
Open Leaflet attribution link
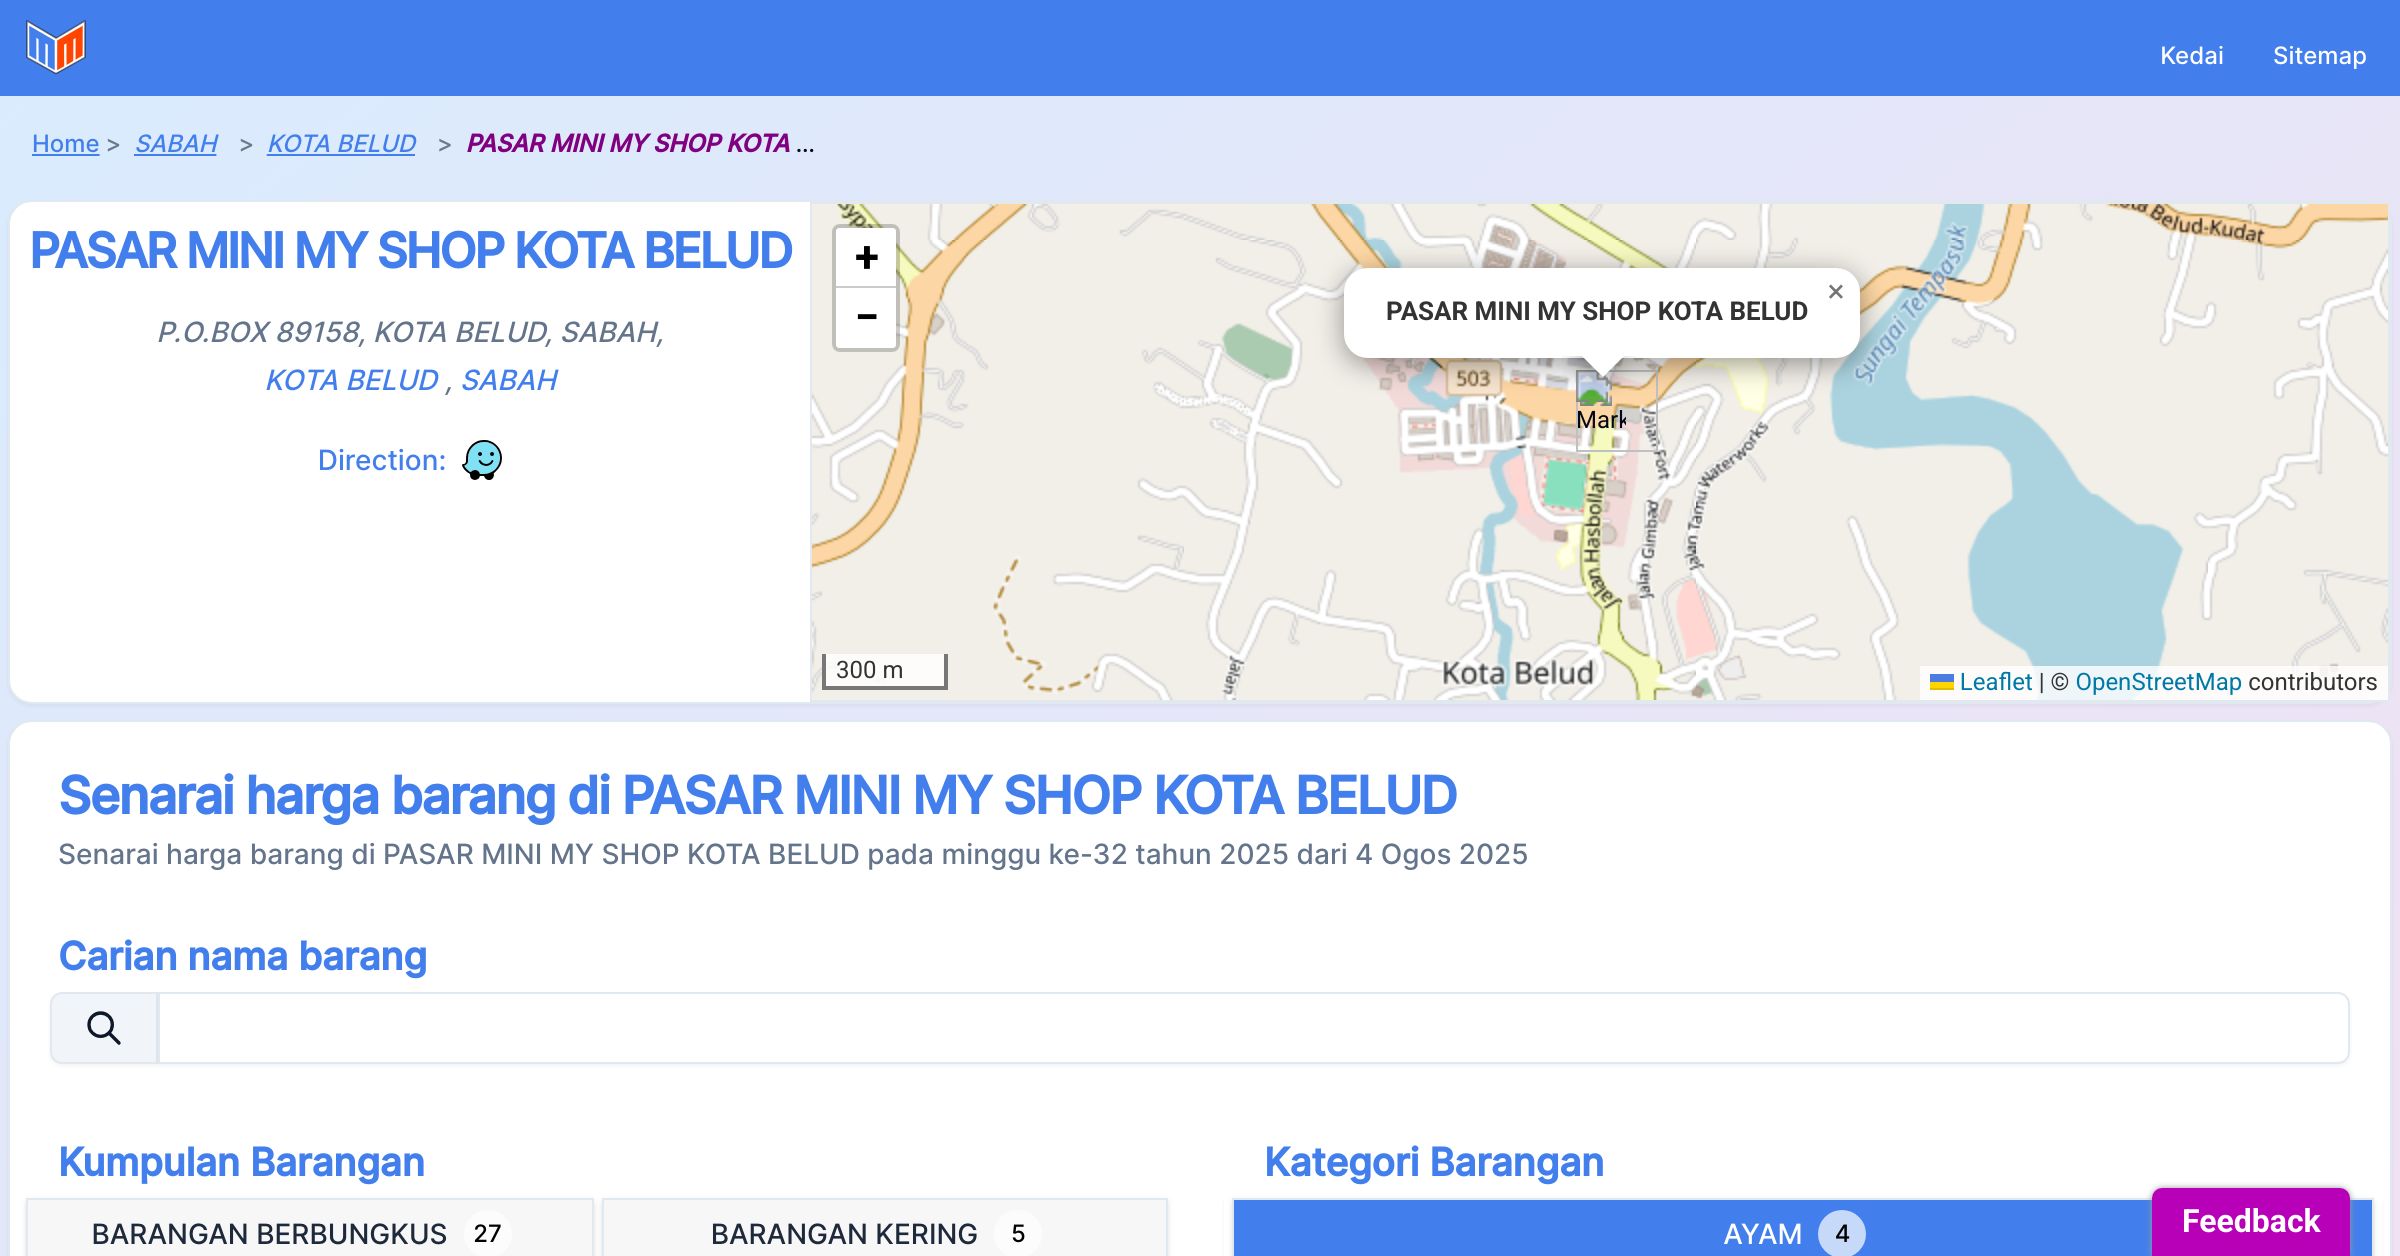click(1995, 682)
